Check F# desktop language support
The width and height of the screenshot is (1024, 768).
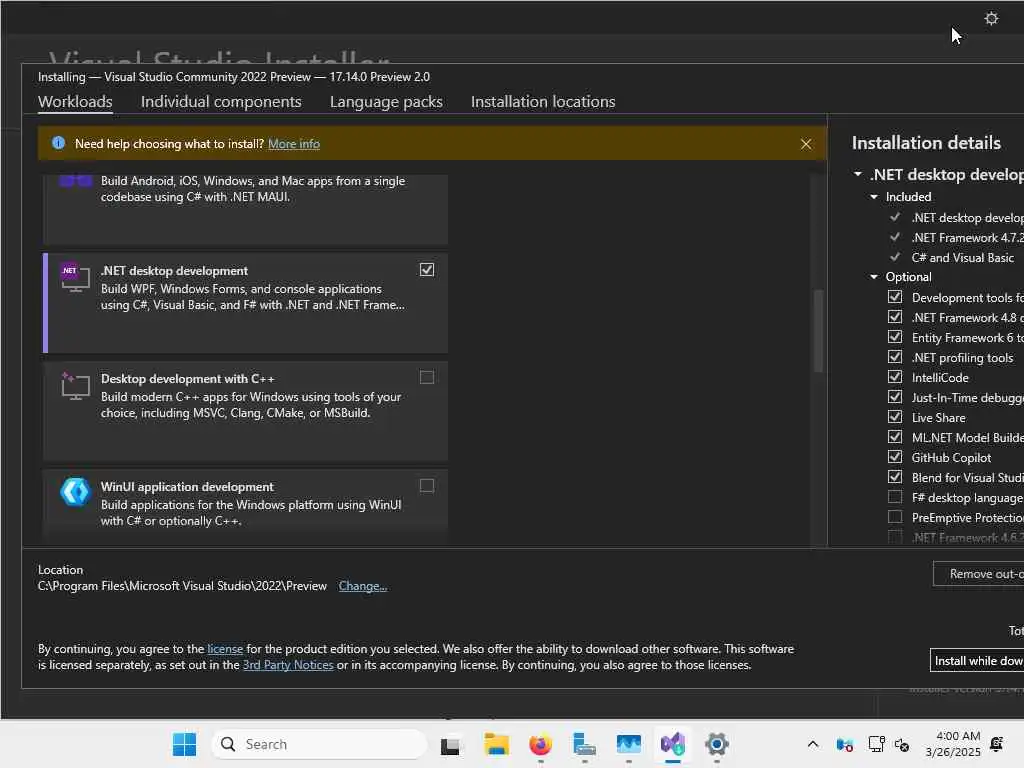tap(895, 497)
